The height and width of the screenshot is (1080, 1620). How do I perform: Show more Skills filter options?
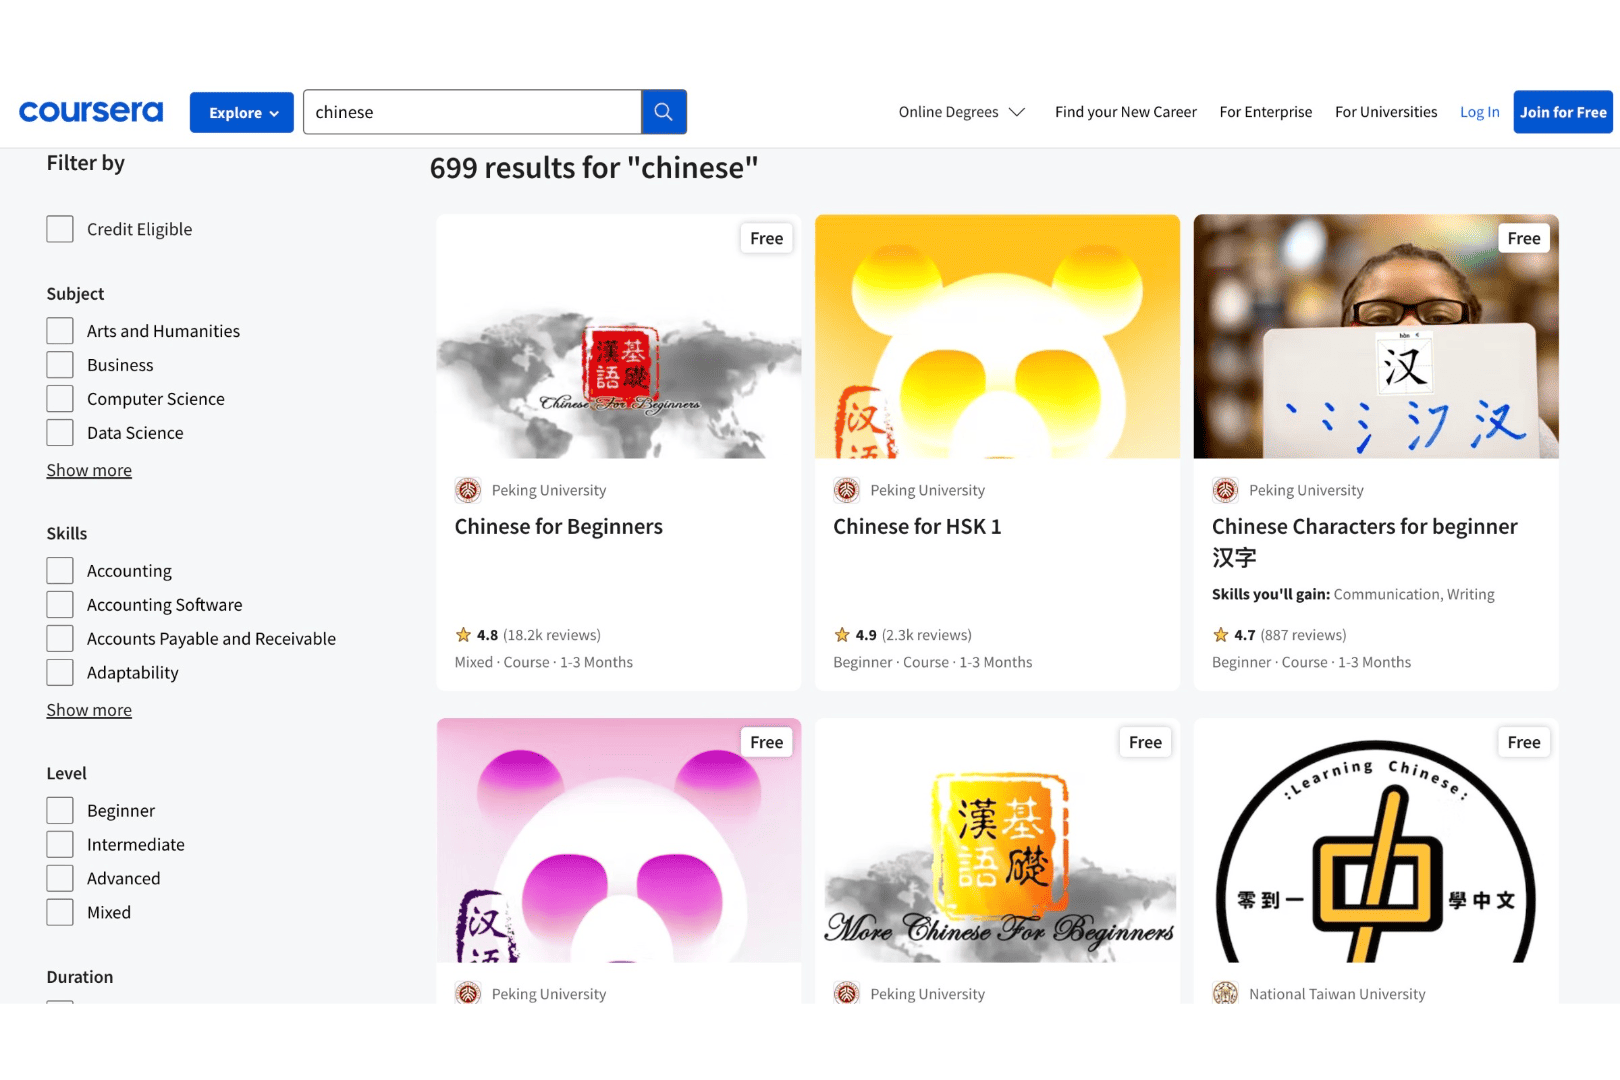[89, 710]
